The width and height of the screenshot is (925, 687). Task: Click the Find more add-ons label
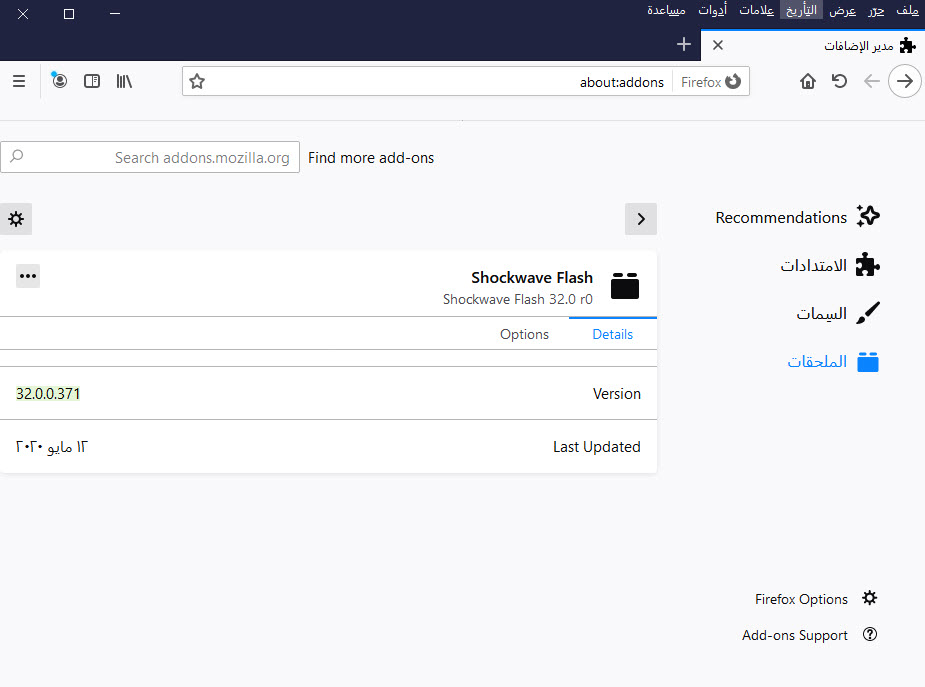(x=371, y=157)
